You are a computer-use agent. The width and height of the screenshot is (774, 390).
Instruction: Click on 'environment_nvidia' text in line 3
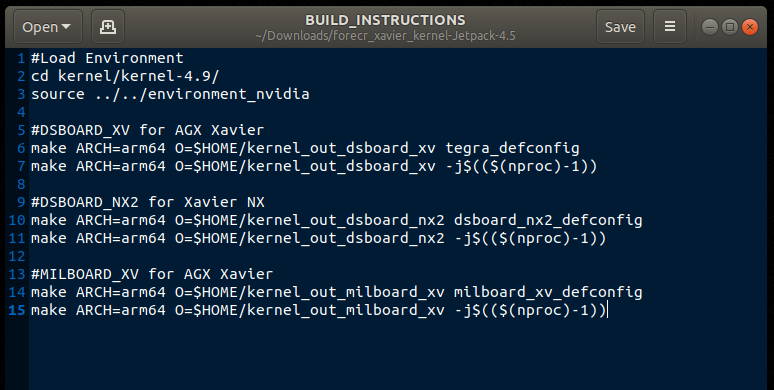[x=229, y=94]
